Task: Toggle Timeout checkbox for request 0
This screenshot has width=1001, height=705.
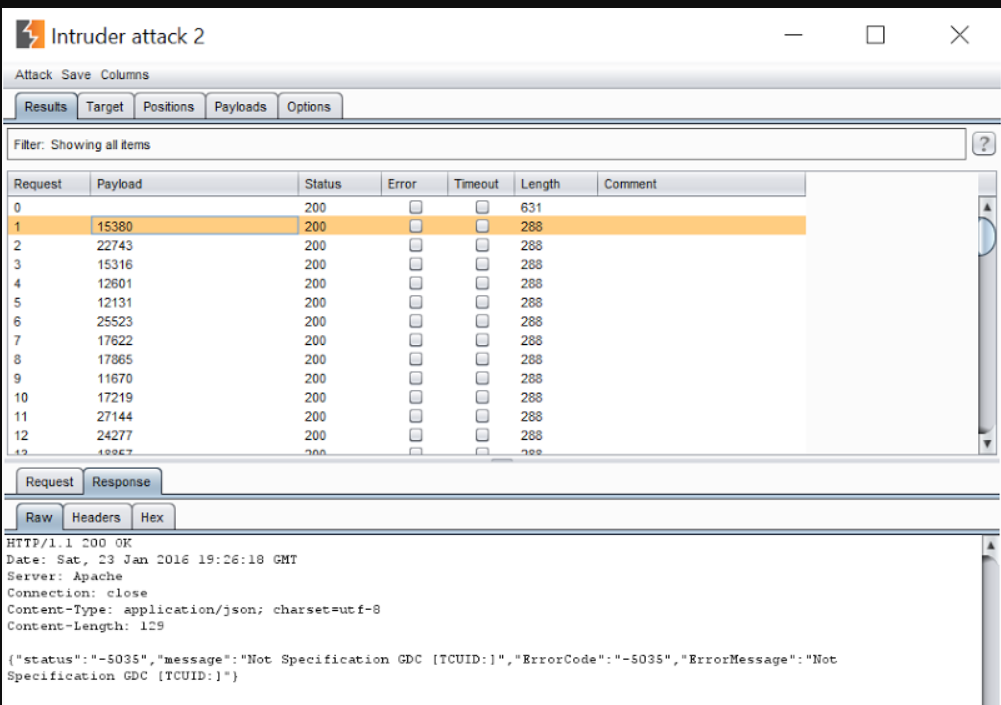Action: (483, 207)
